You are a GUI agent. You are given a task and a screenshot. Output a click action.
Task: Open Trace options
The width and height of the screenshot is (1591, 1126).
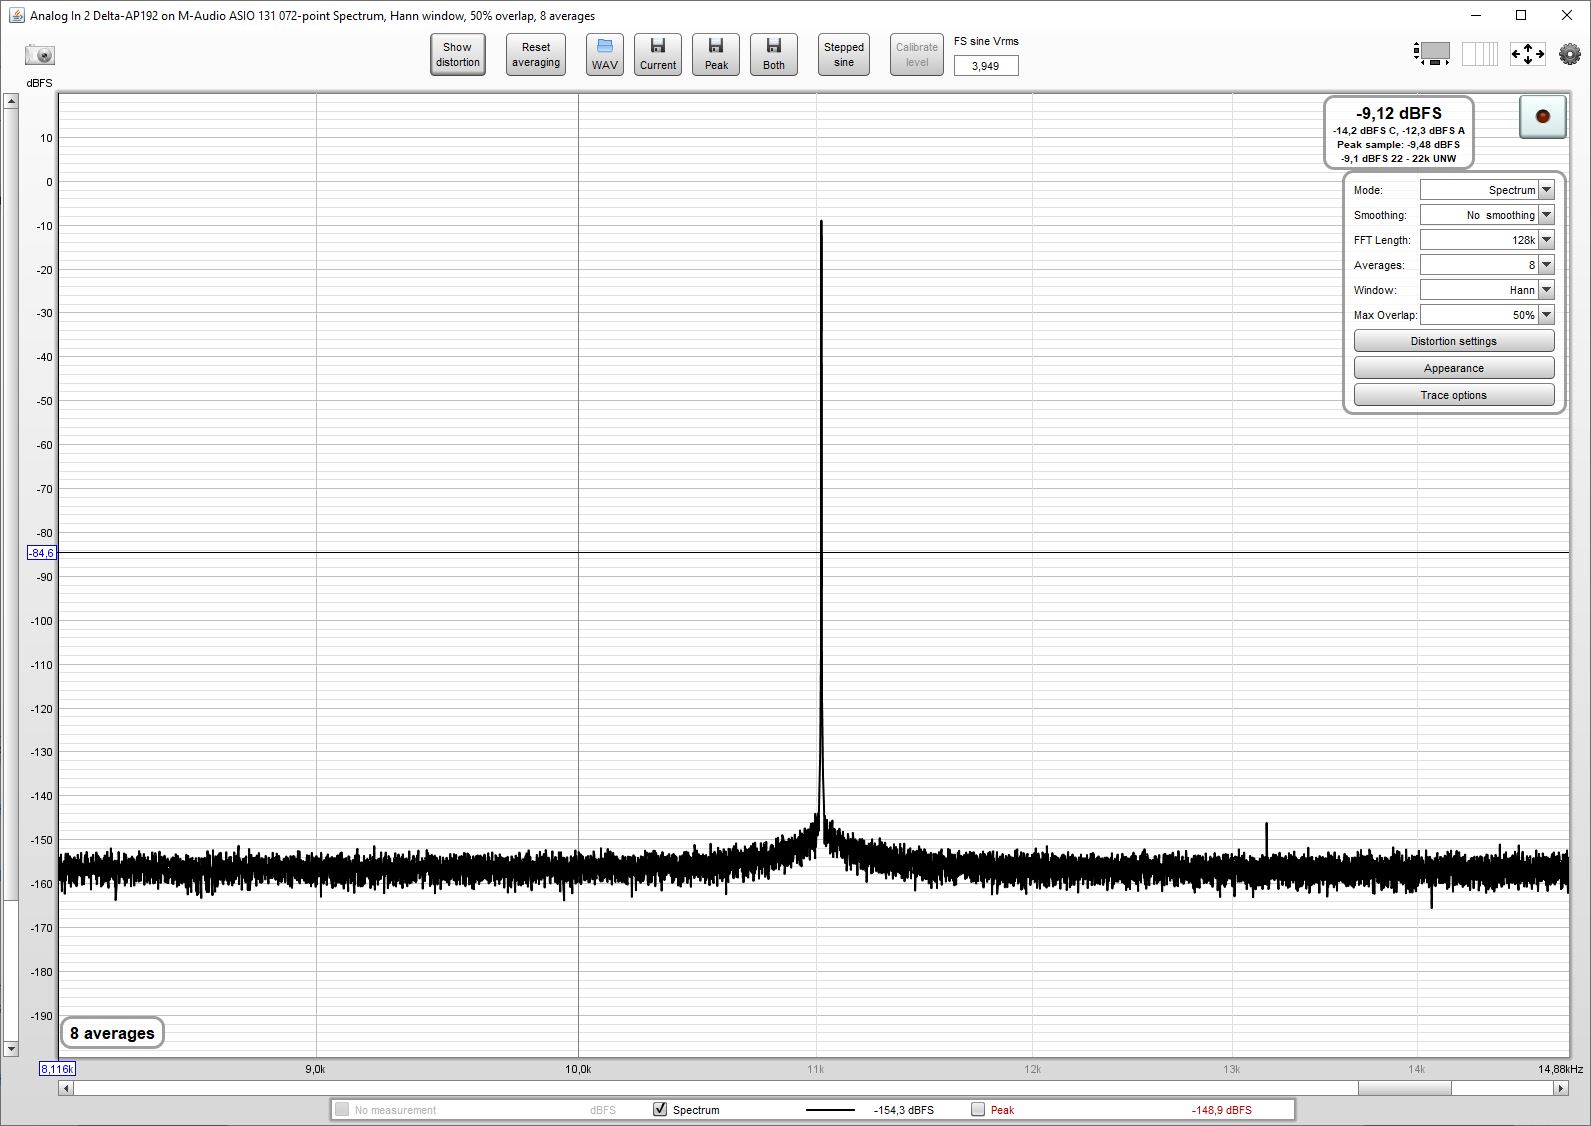1454,395
